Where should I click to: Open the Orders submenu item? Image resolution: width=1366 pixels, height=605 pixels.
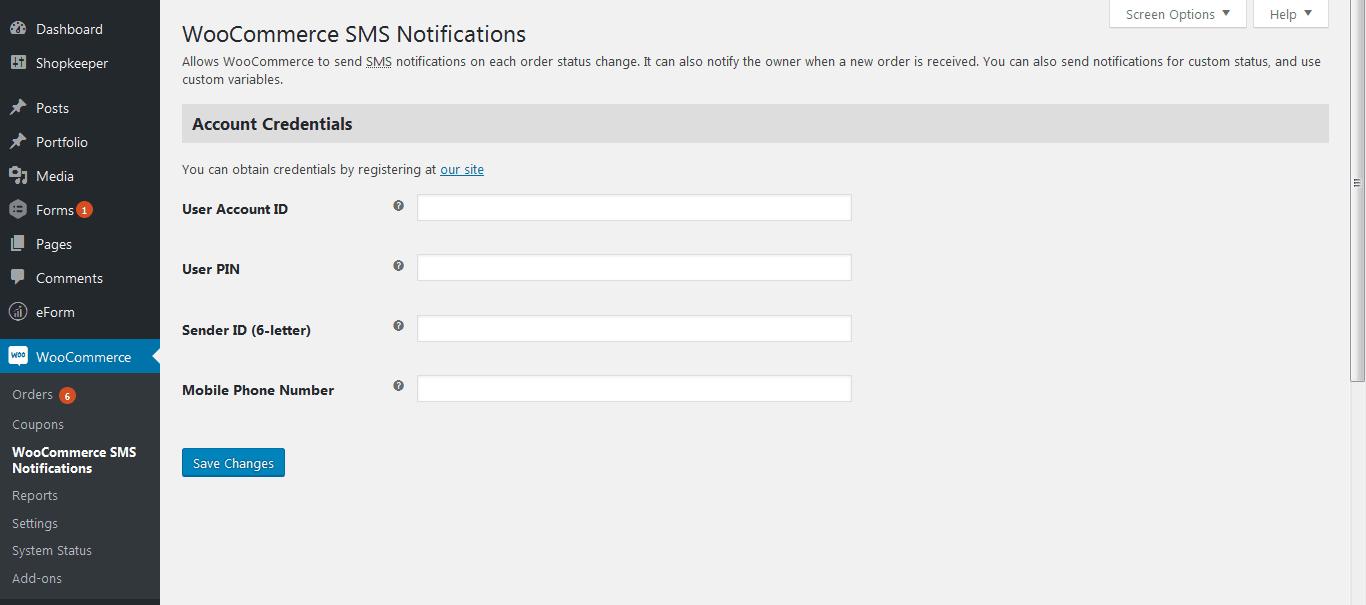point(33,395)
